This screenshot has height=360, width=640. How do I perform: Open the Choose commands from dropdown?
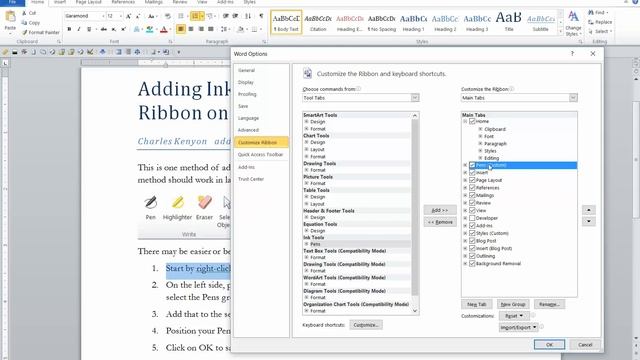pyautogui.click(x=415, y=98)
